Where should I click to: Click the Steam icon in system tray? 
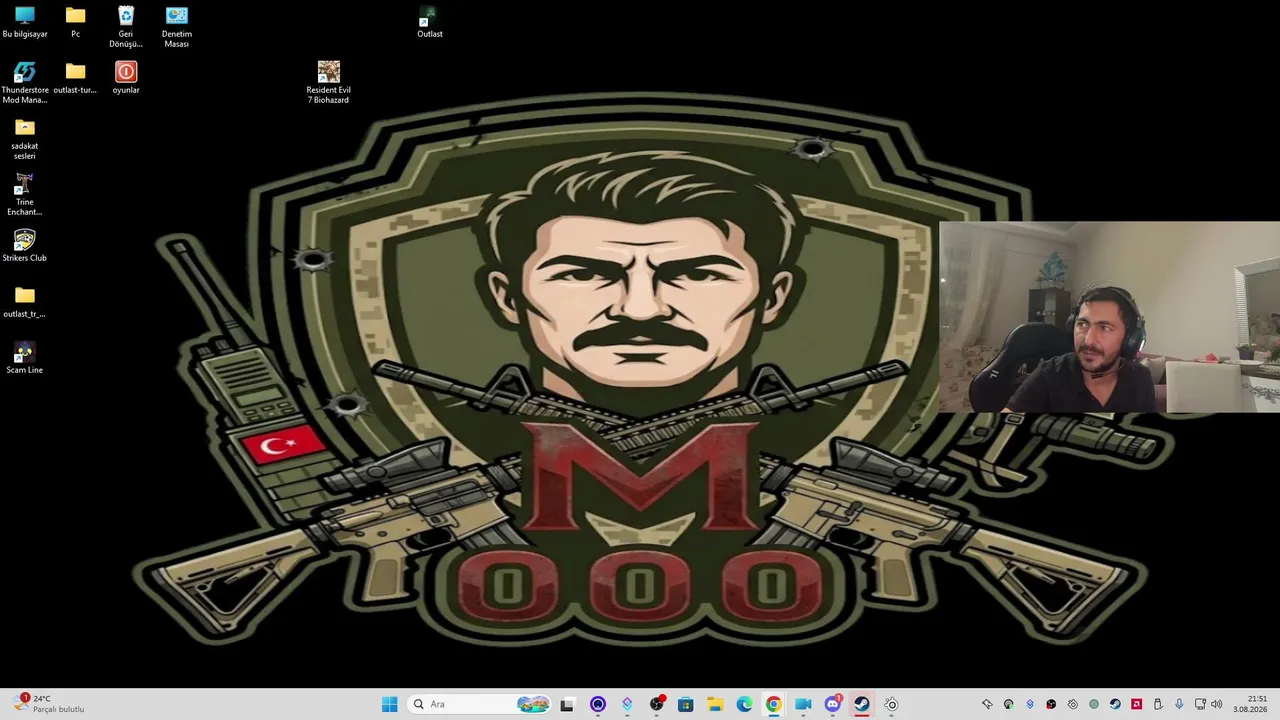point(1115,704)
